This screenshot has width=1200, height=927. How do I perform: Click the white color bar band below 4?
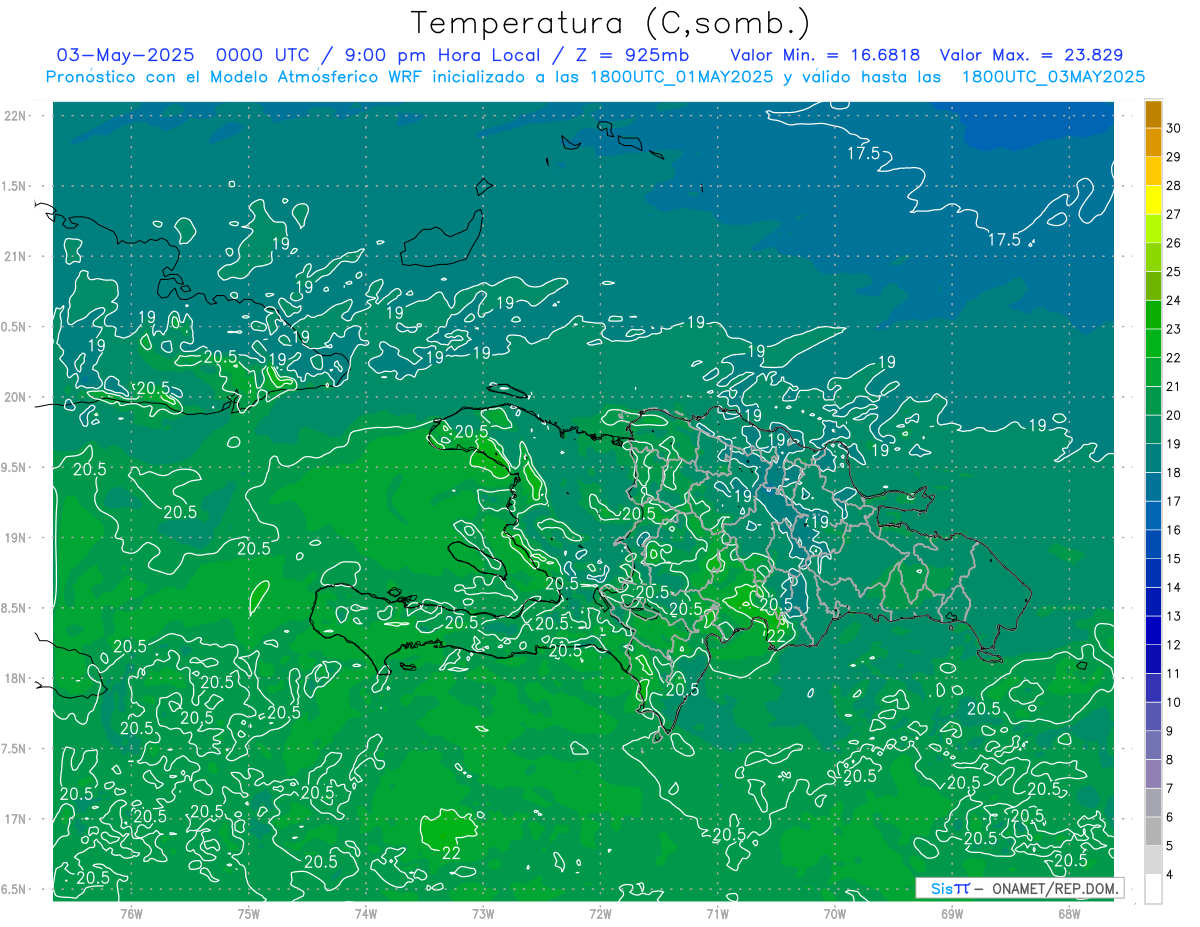coord(1153,889)
